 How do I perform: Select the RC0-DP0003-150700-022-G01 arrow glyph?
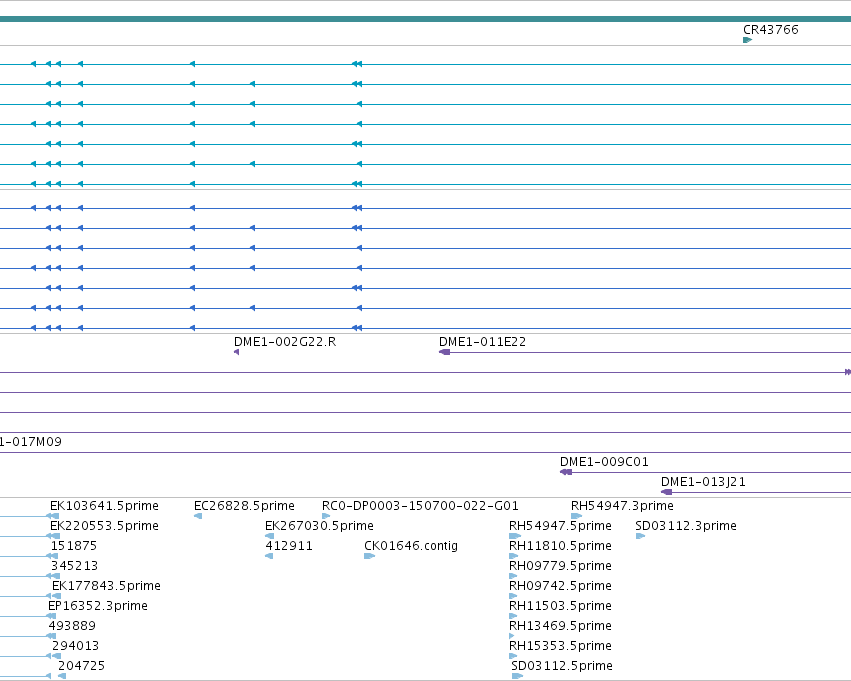tap(326, 516)
